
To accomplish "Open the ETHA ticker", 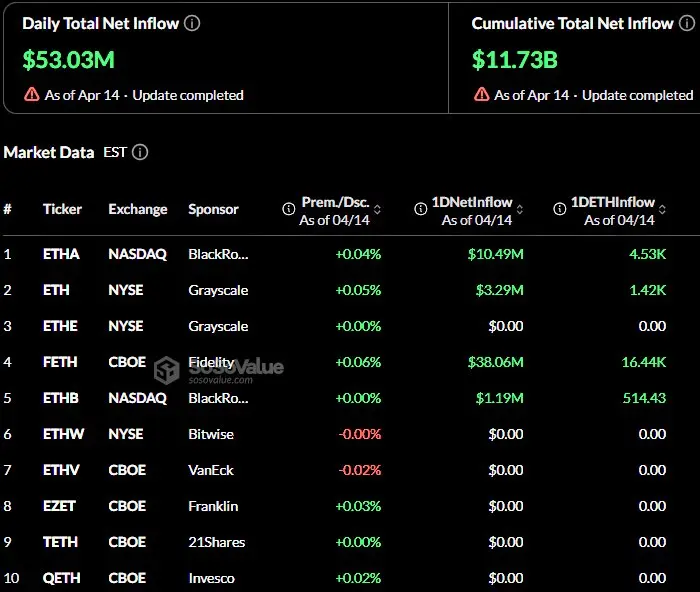I will (x=61, y=254).
